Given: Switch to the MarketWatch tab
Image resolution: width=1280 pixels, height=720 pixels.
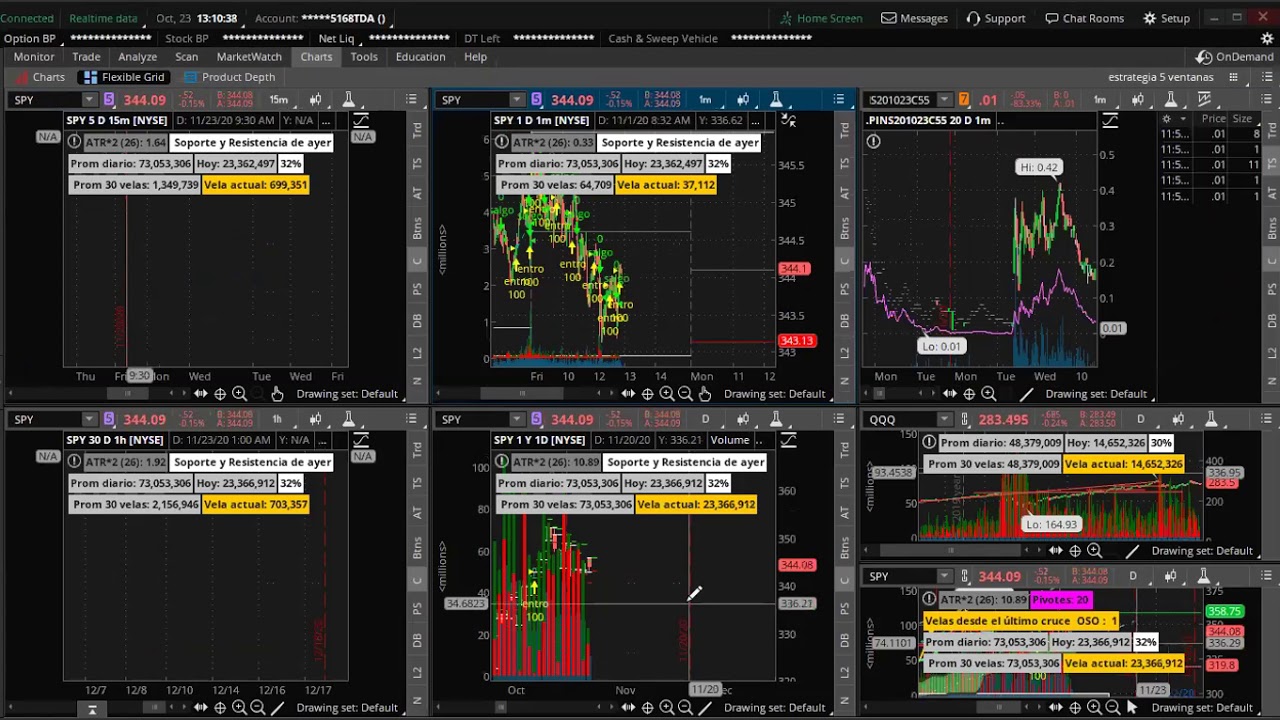Looking at the screenshot, I should click(249, 57).
